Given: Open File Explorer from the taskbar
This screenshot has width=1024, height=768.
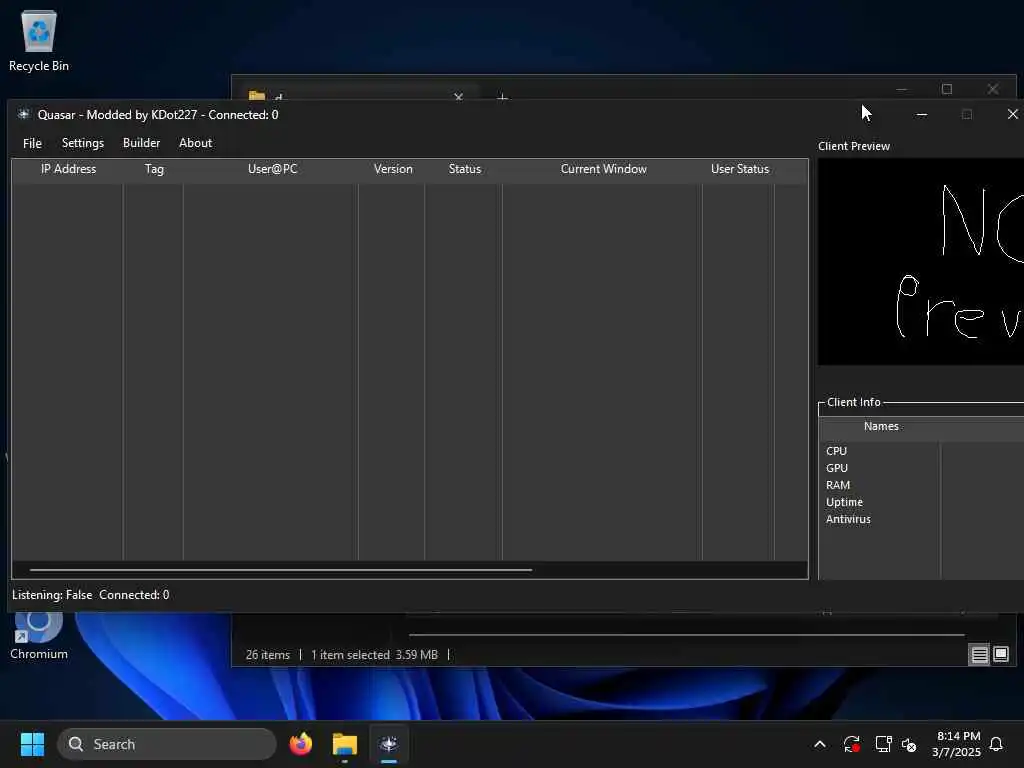Looking at the screenshot, I should point(344,744).
